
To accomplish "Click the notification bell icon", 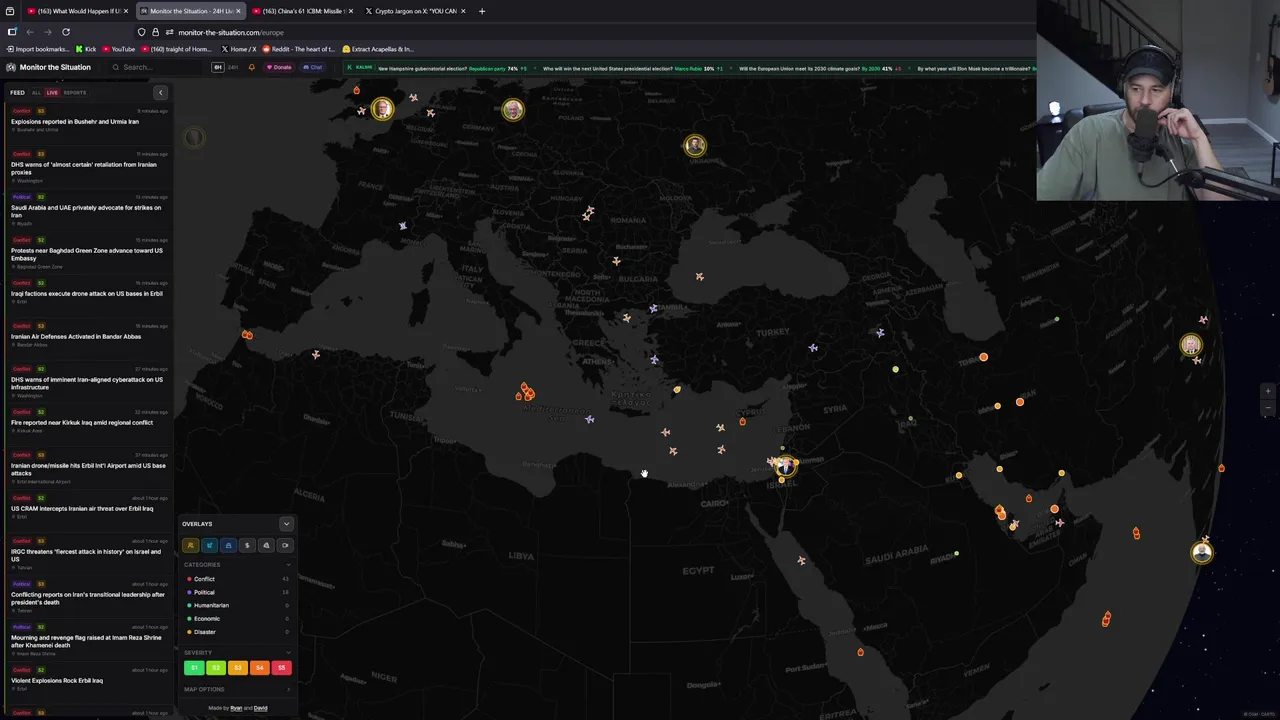I will 251,67.
